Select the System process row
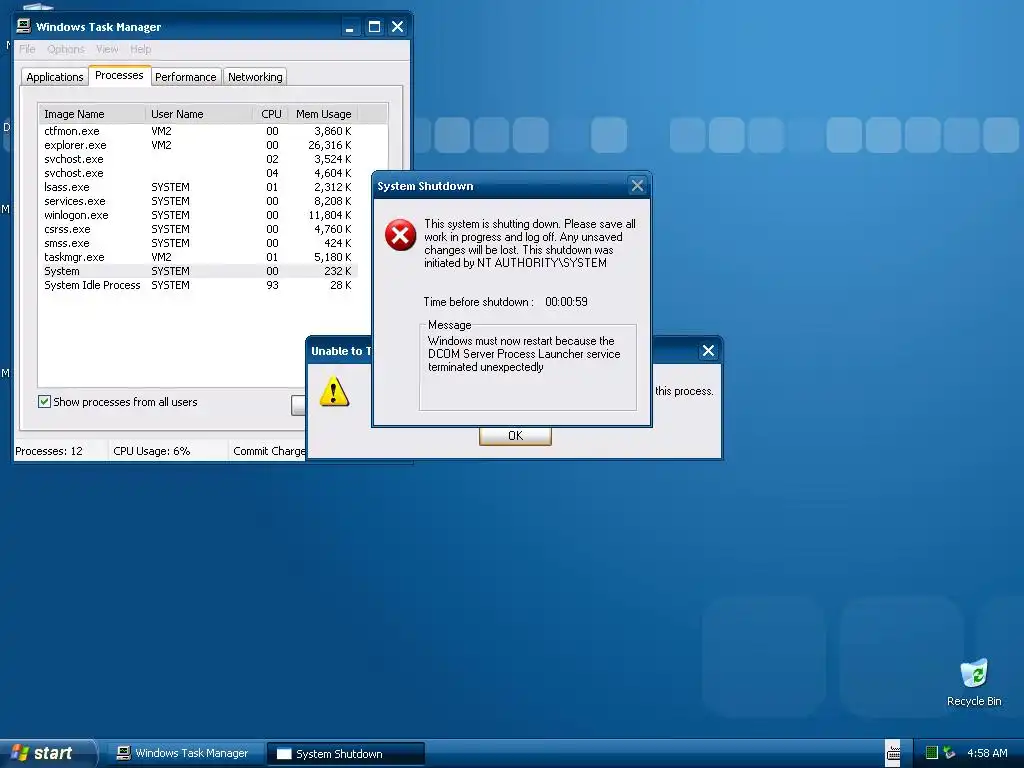This screenshot has height=768, width=1024. [x=198, y=271]
